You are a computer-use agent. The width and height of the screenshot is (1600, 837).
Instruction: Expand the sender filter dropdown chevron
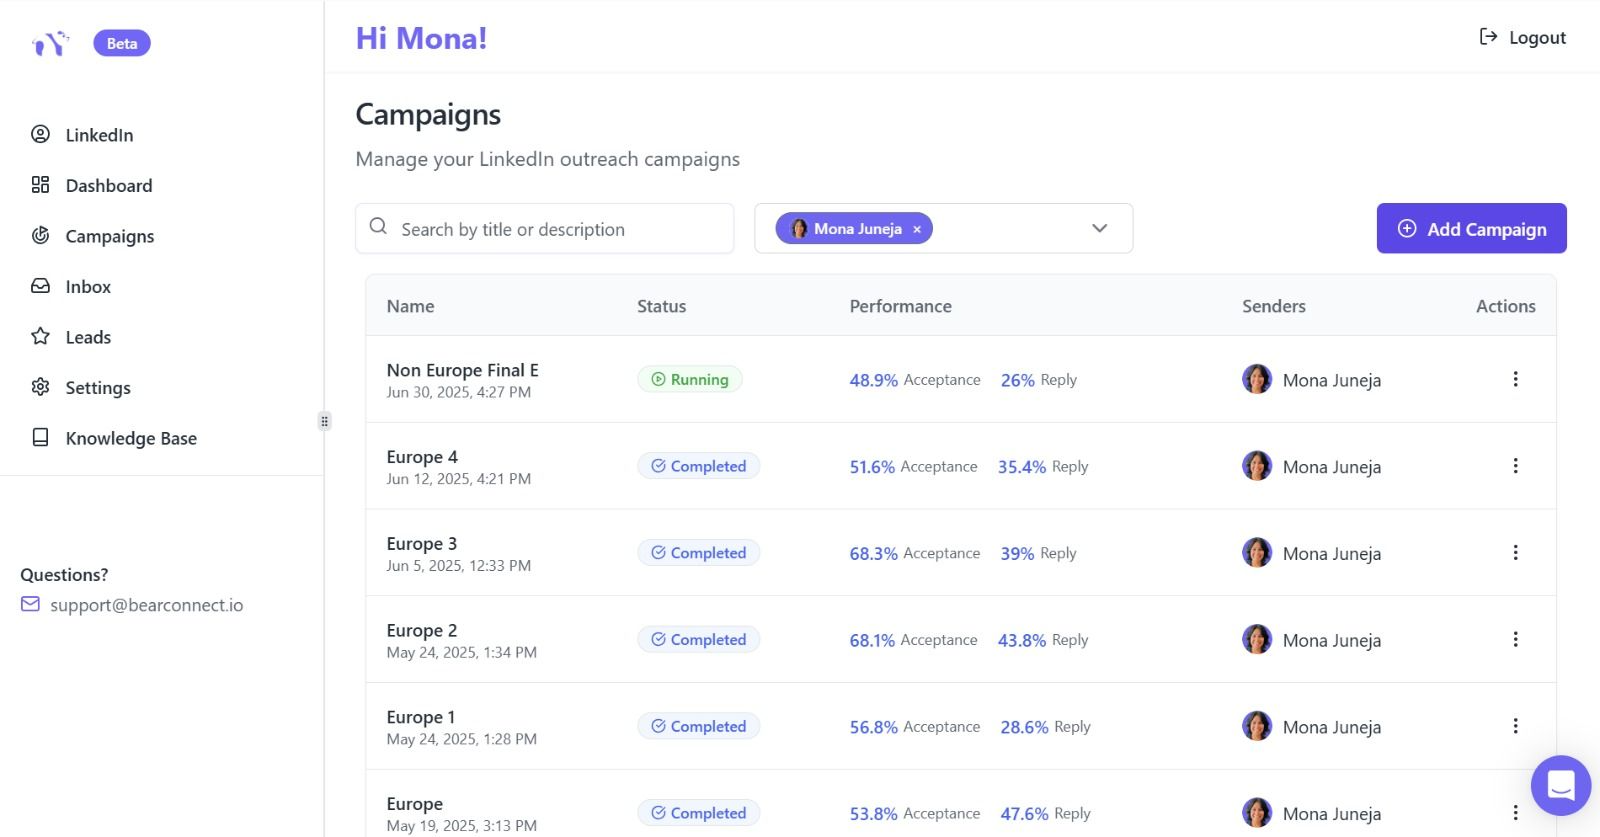(x=1099, y=228)
